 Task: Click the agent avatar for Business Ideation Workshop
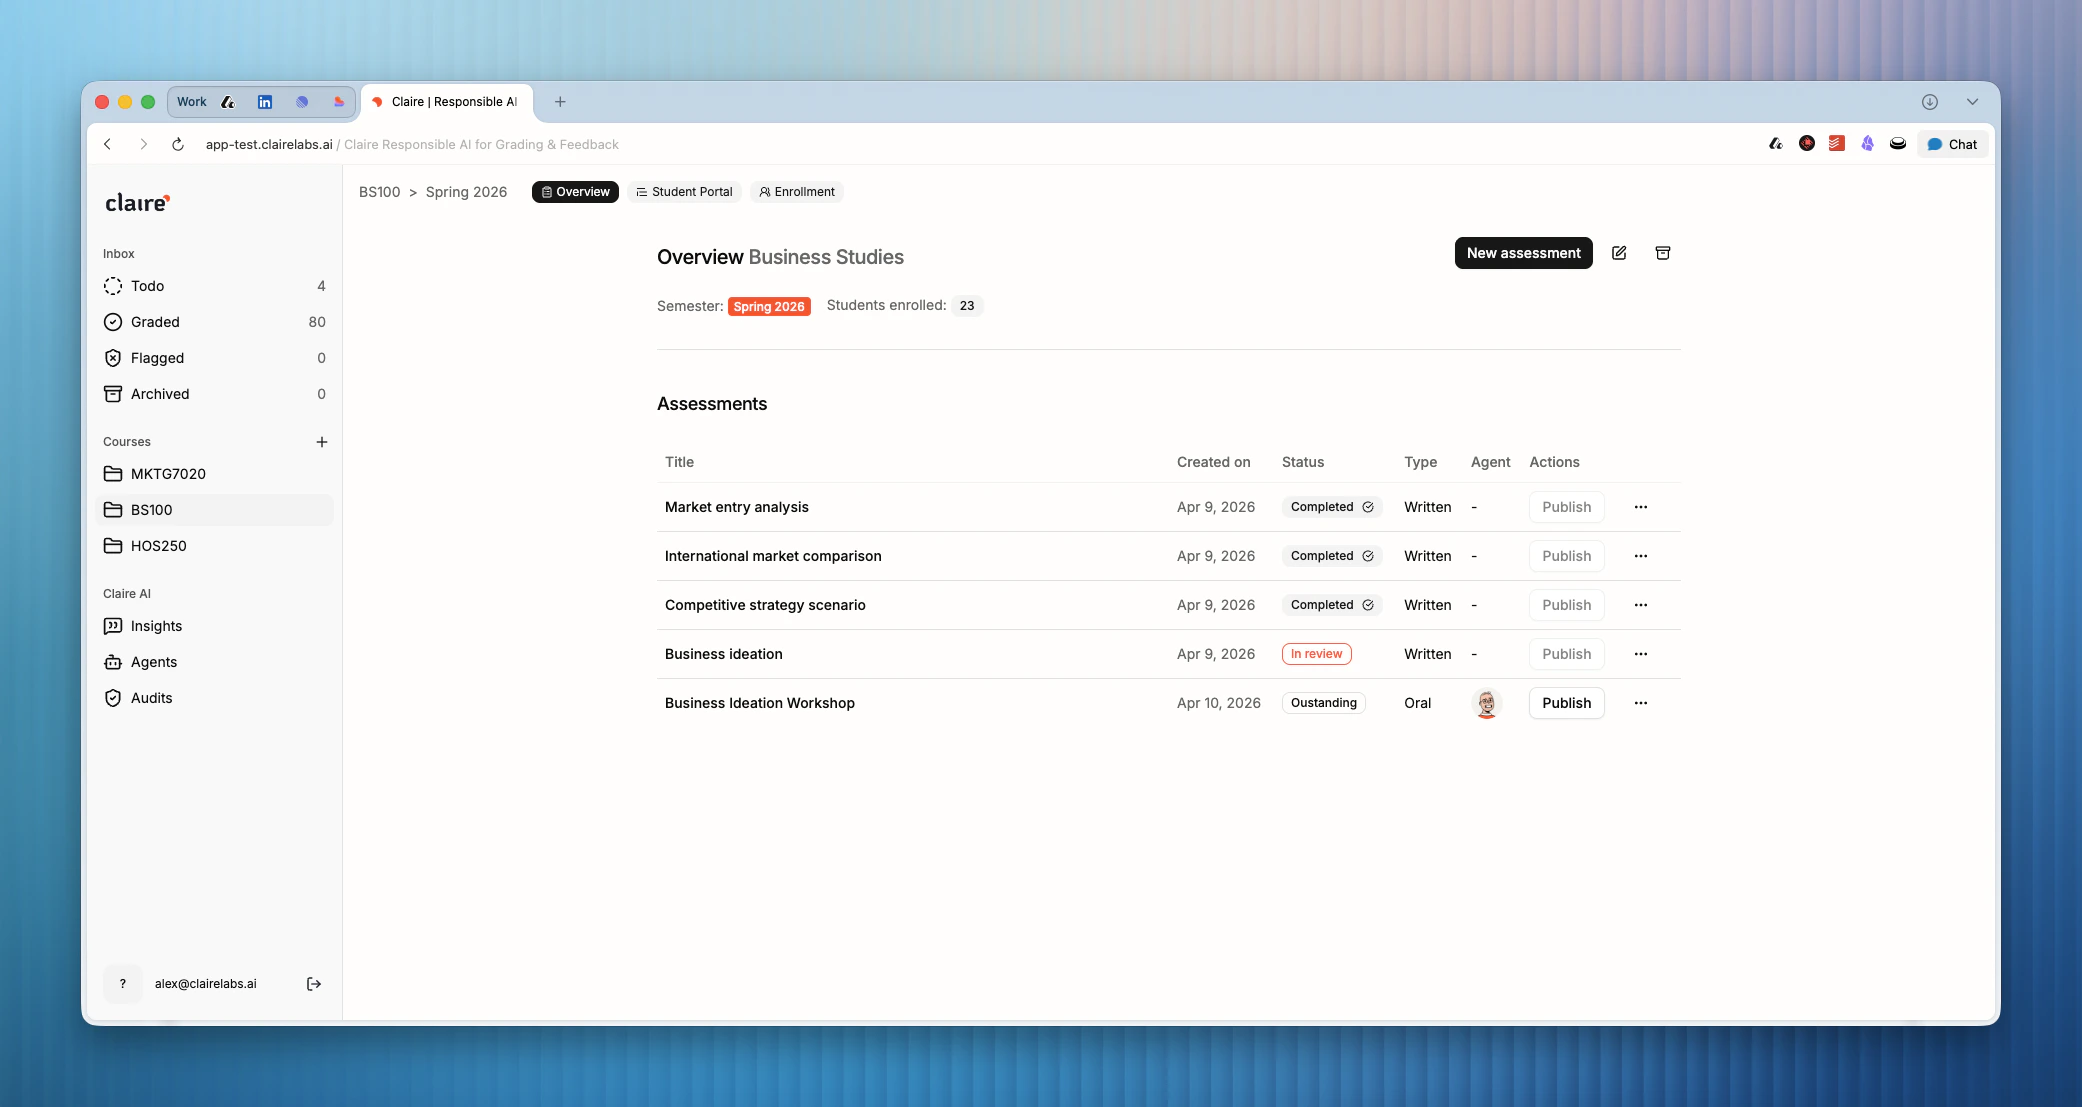coord(1487,703)
